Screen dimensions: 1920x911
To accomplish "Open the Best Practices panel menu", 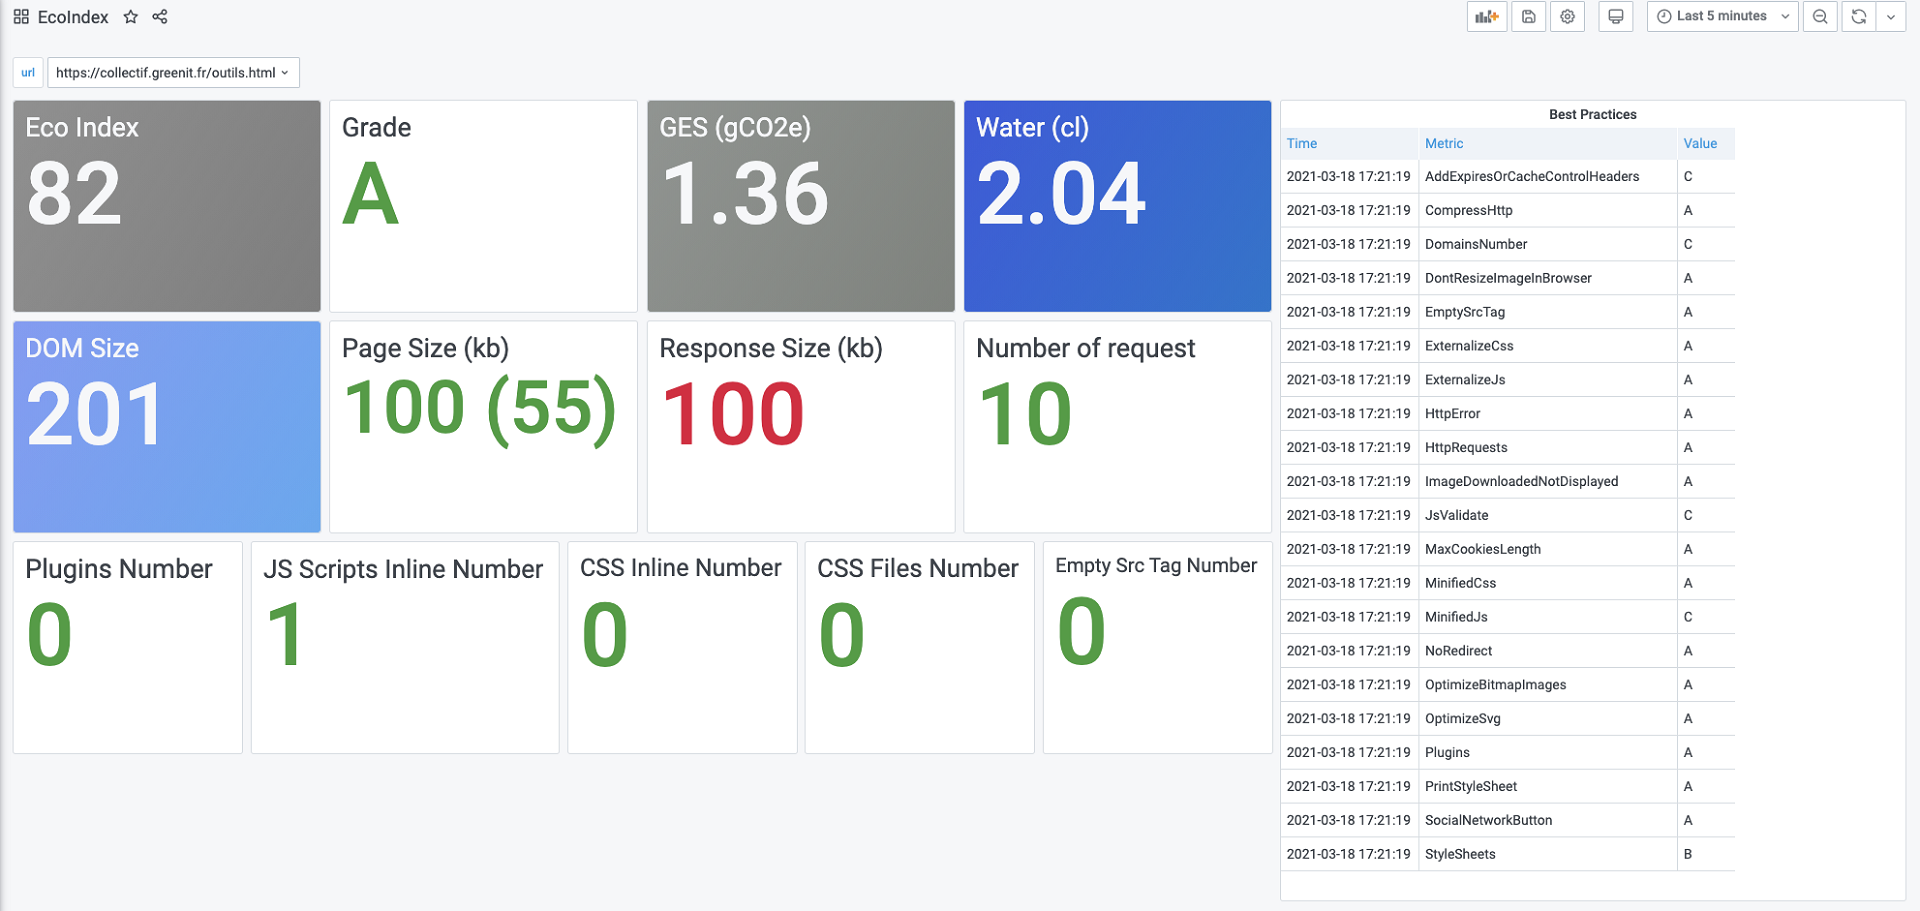I will click(1592, 114).
